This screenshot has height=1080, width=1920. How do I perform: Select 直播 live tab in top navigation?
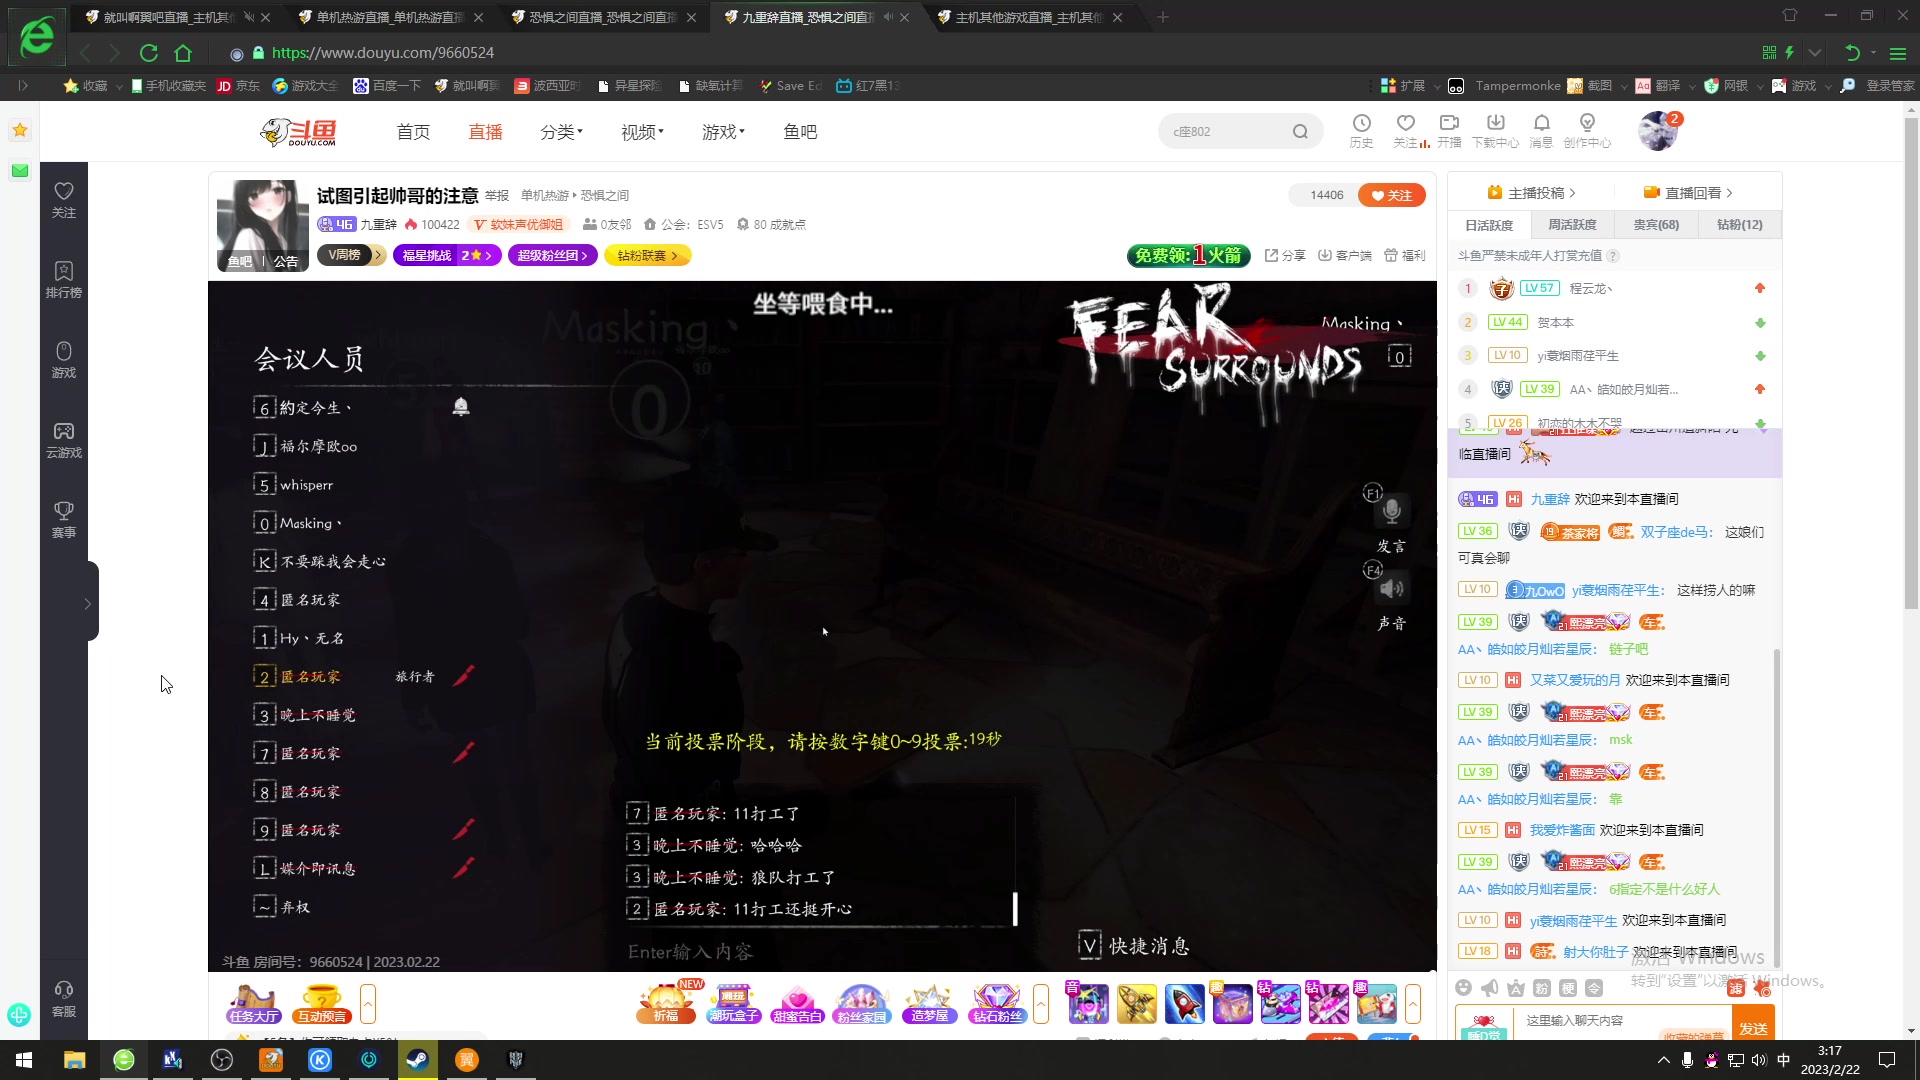click(x=484, y=132)
